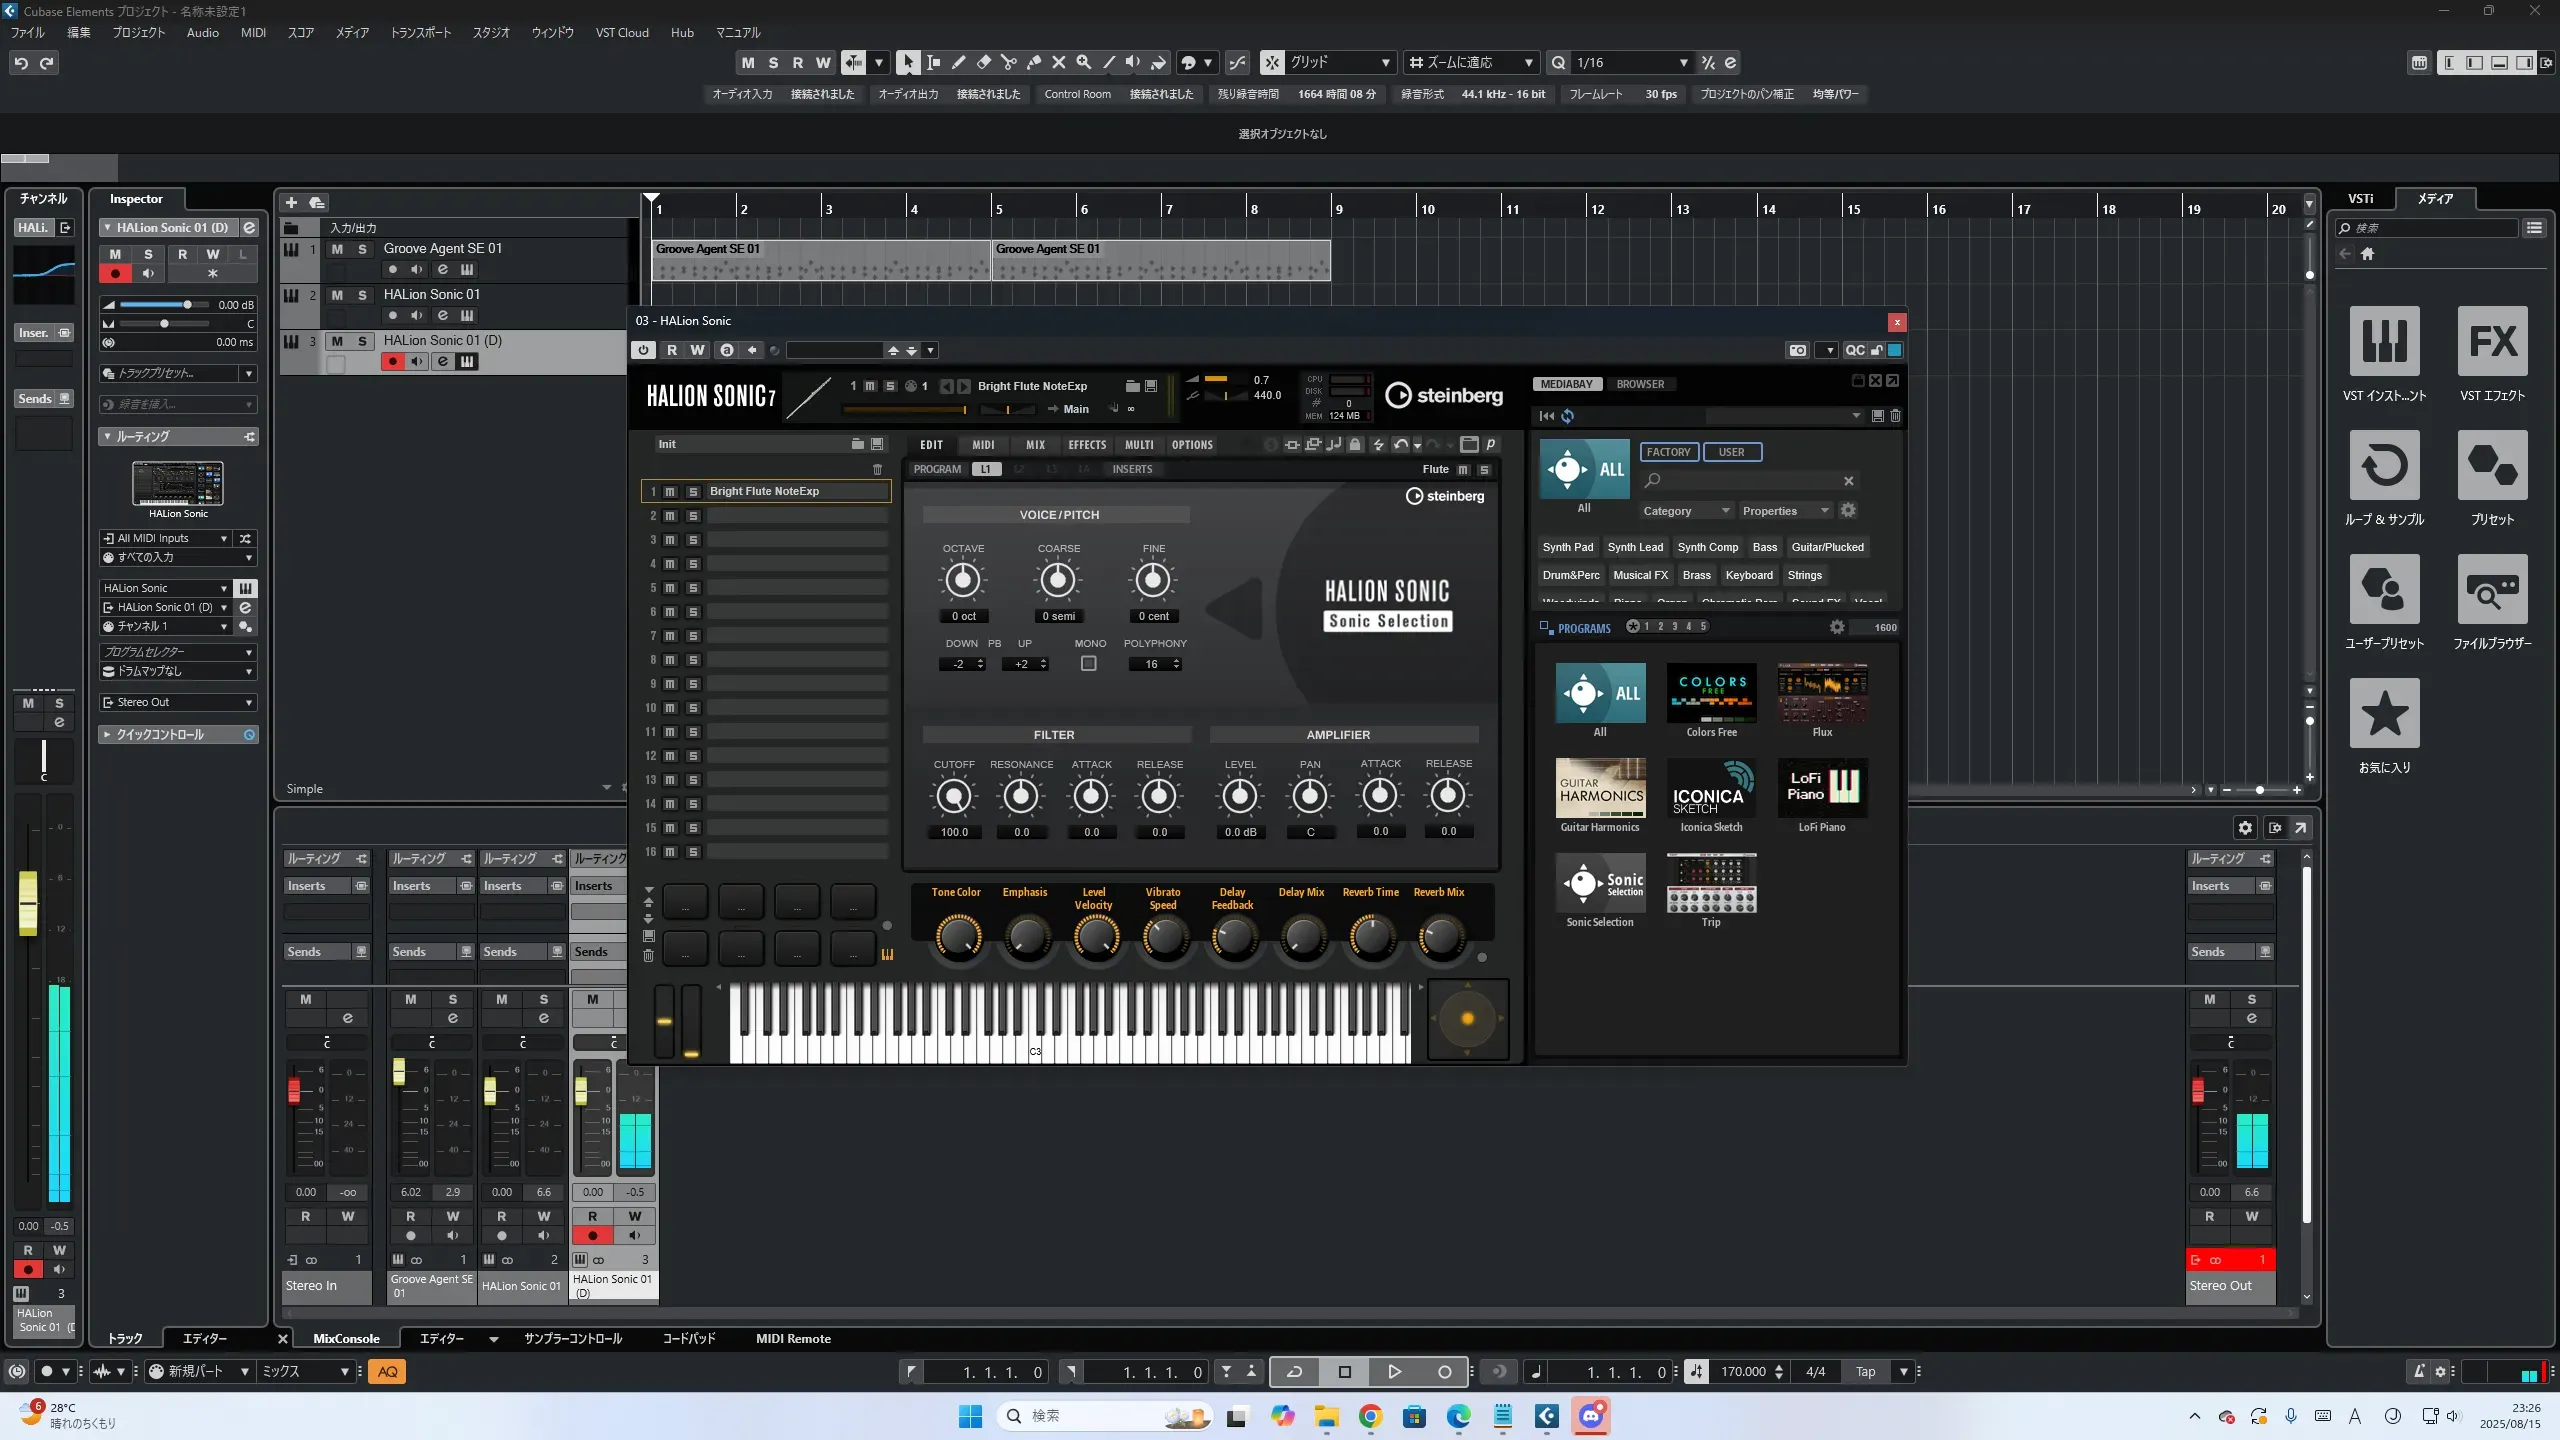
Task: Open the Category filter dropdown
Action: (1685, 511)
